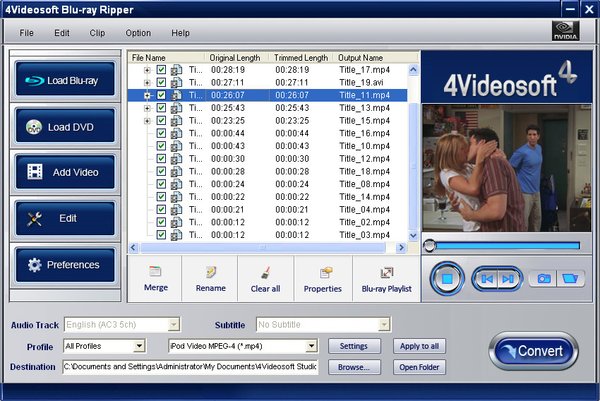Expand the Title_13.mp4 tree node
Viewport: 600px width, 401px height.
[147, 108]
